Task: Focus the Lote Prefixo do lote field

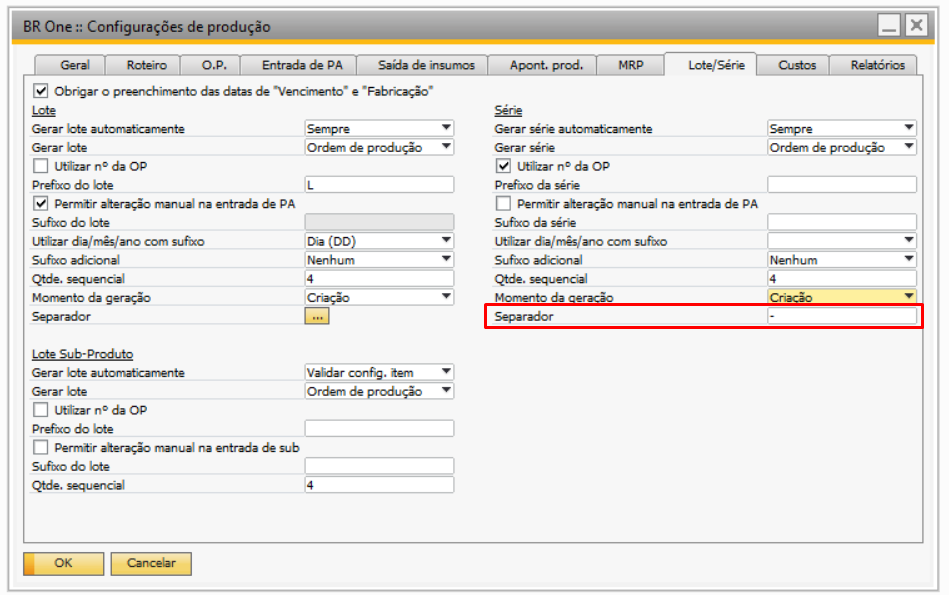Action: point(378,185)
